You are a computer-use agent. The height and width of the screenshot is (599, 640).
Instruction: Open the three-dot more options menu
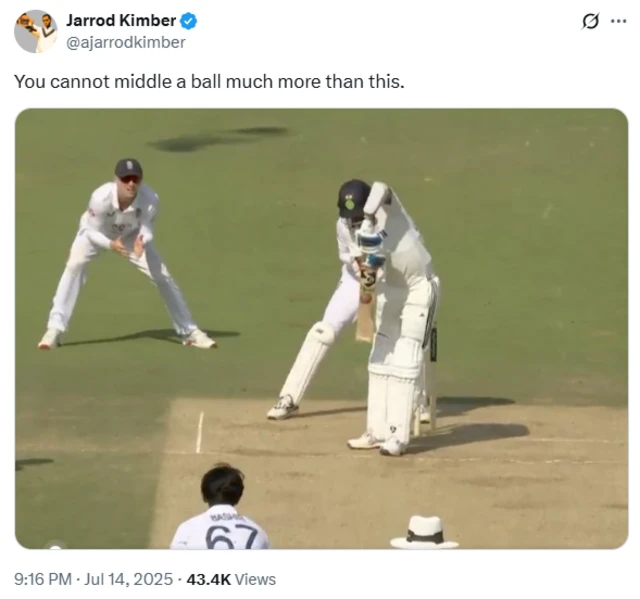618,21
